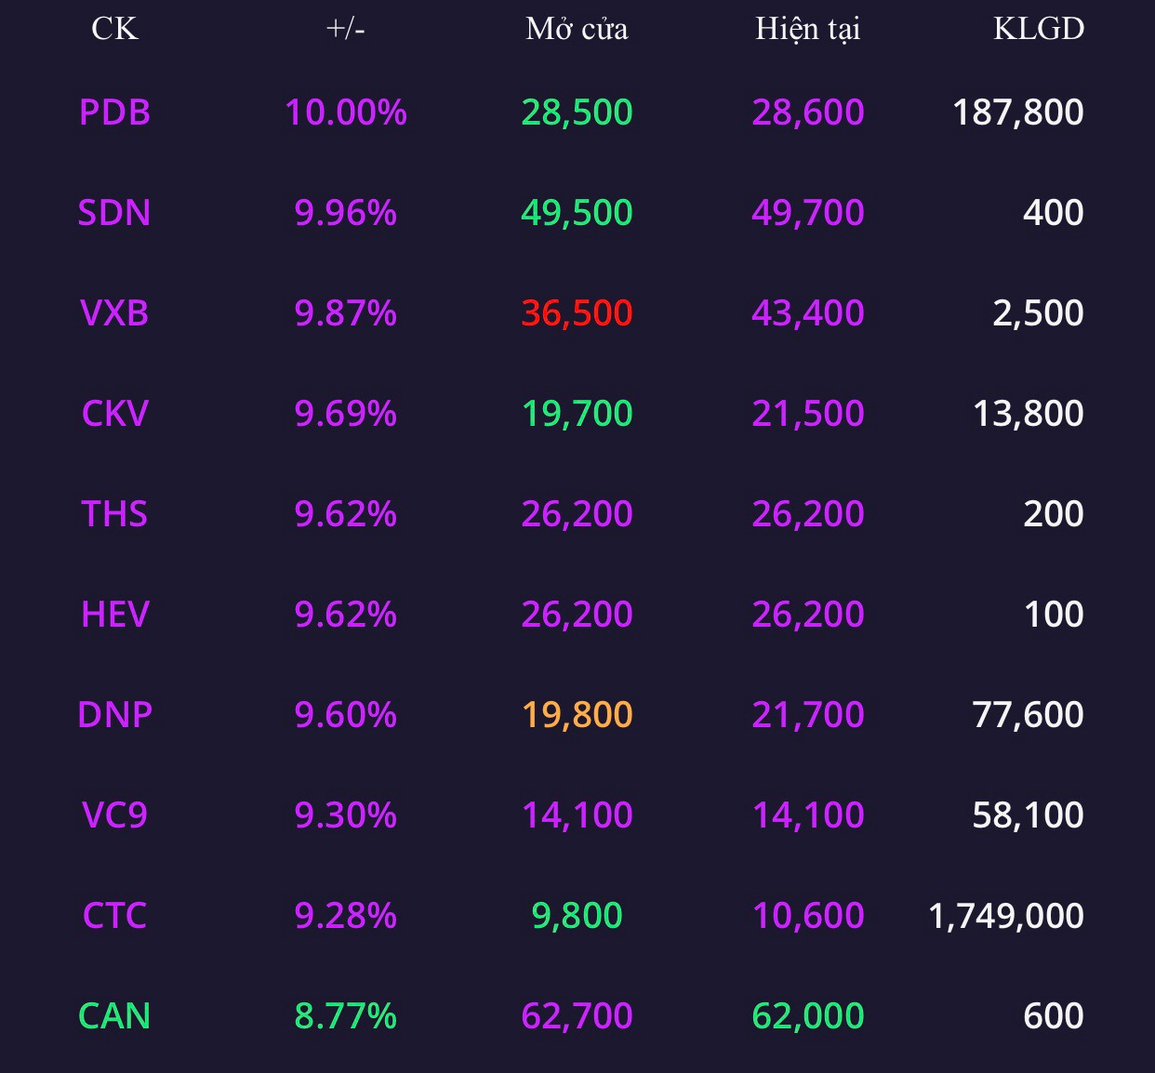Open the HEV stock ticker

tap(115, 614)
